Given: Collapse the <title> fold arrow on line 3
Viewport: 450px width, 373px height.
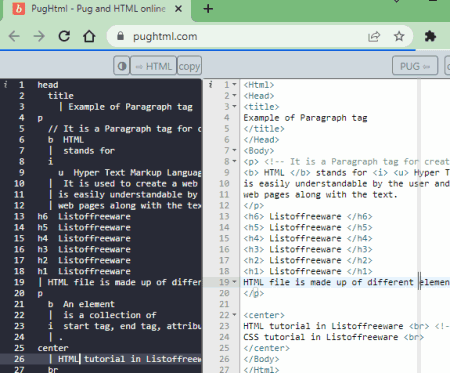Looking at the screenshot, I should tap(234, 107).
